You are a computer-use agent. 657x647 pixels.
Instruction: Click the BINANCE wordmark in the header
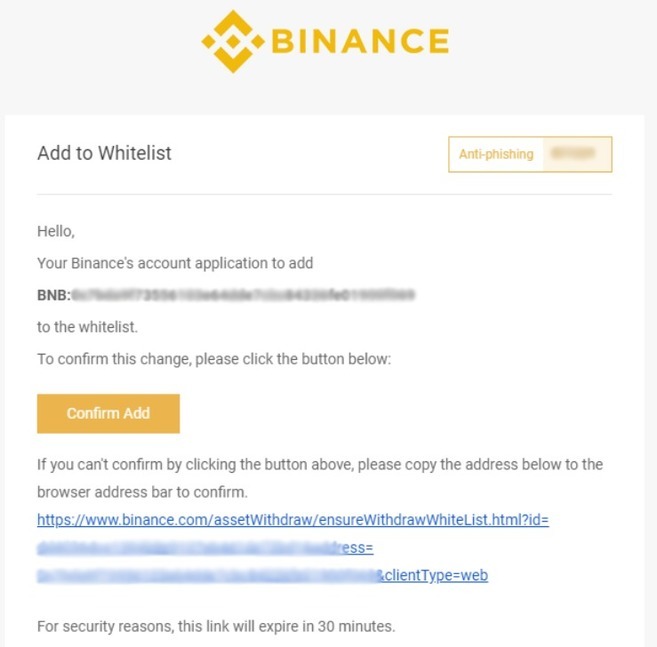(x=359, y=41)
